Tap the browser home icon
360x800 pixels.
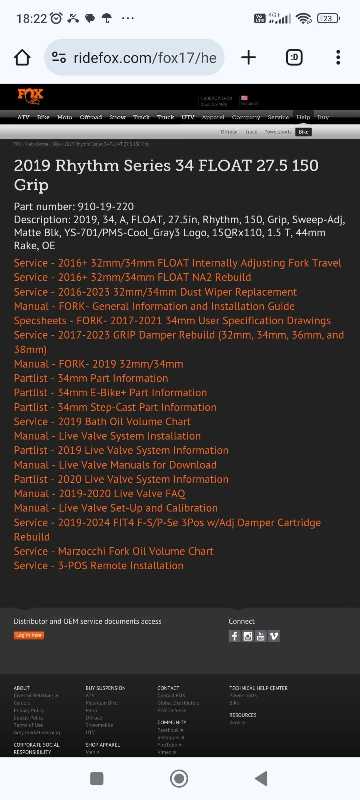(x=22, y=58)
